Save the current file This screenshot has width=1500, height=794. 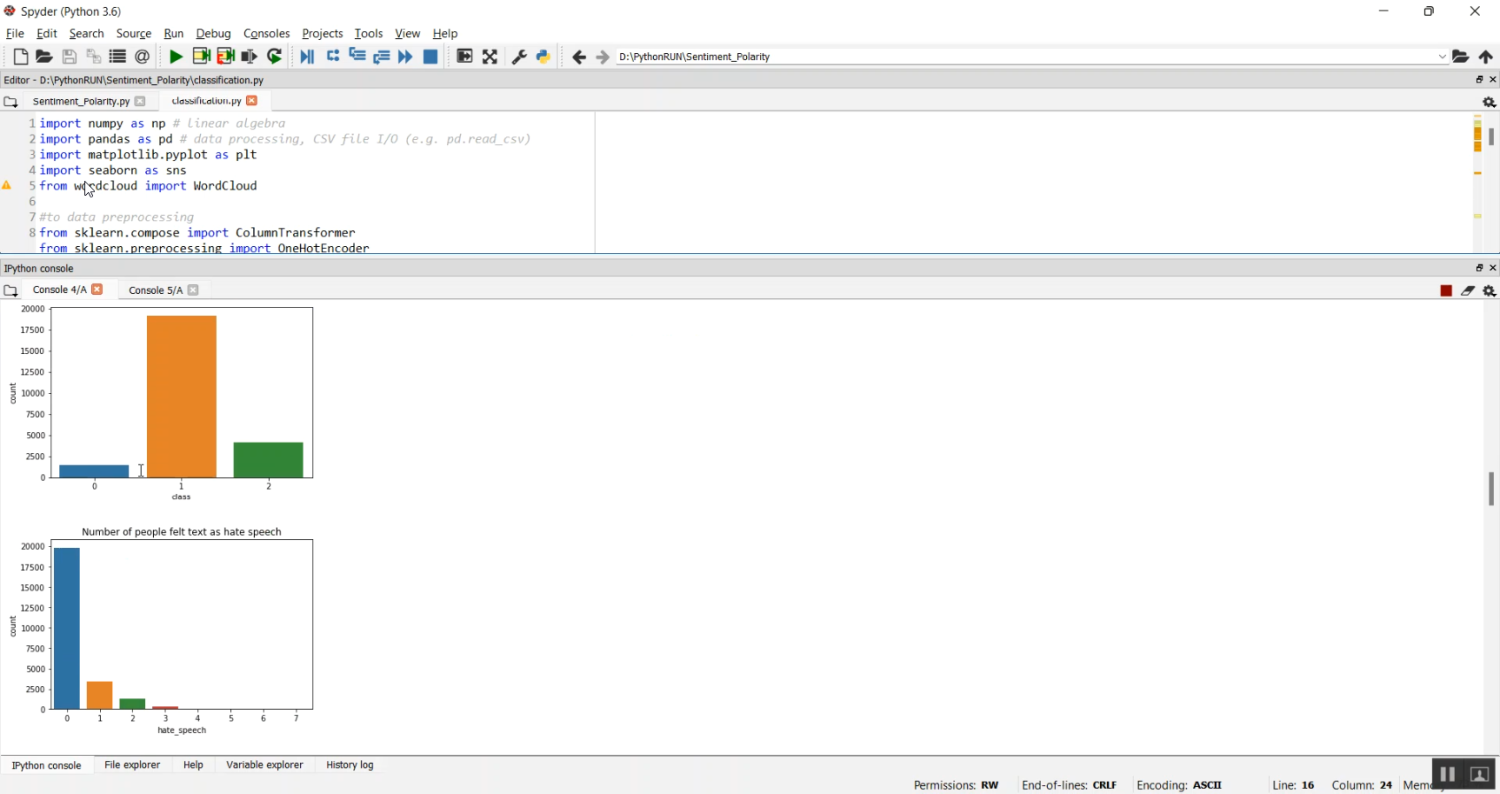[69, 57]
